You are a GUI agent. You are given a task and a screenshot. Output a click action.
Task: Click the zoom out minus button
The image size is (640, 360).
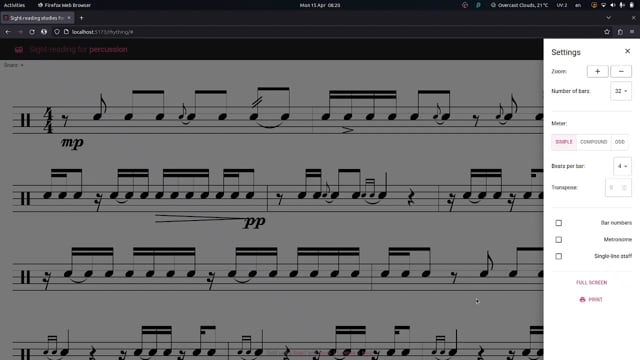621,71
